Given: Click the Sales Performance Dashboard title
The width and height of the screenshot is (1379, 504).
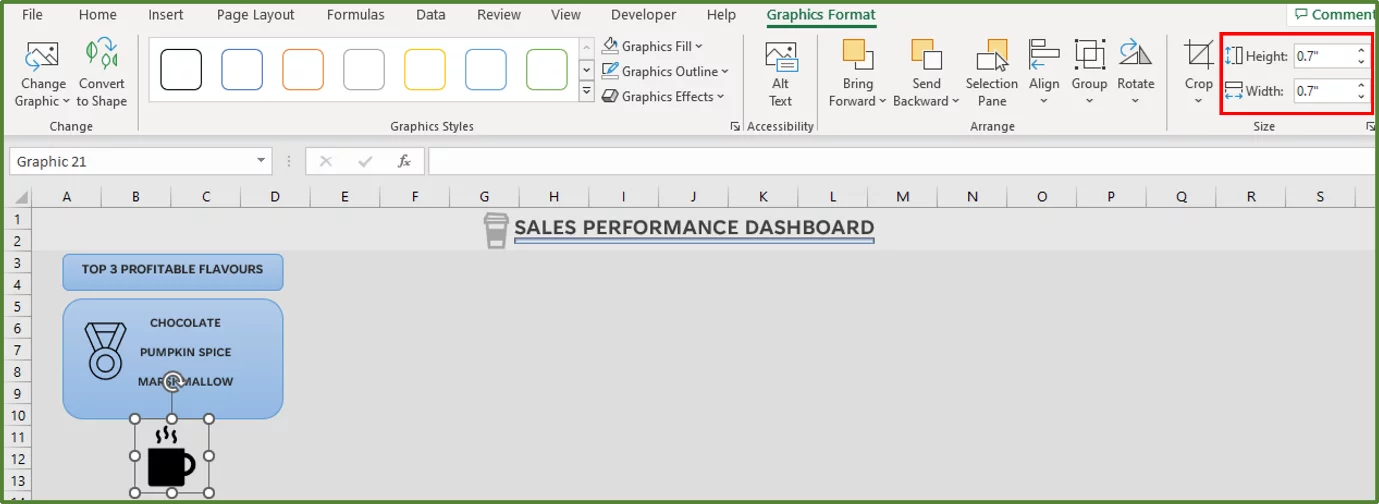Looking at the screenshot, I should [694, 228].
